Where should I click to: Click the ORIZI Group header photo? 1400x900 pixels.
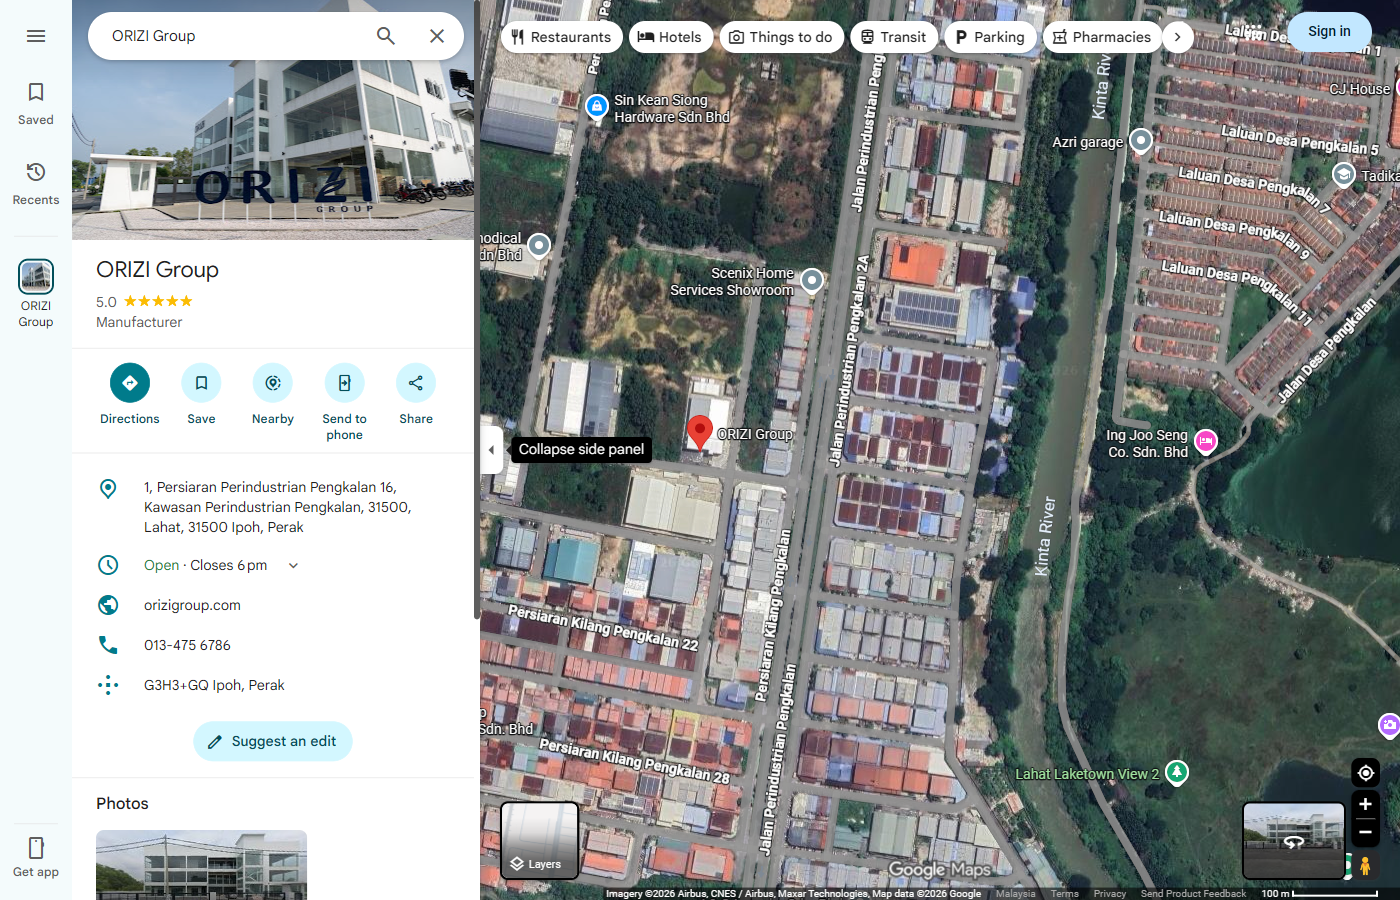pyautogui.click(x=273, y=150)
